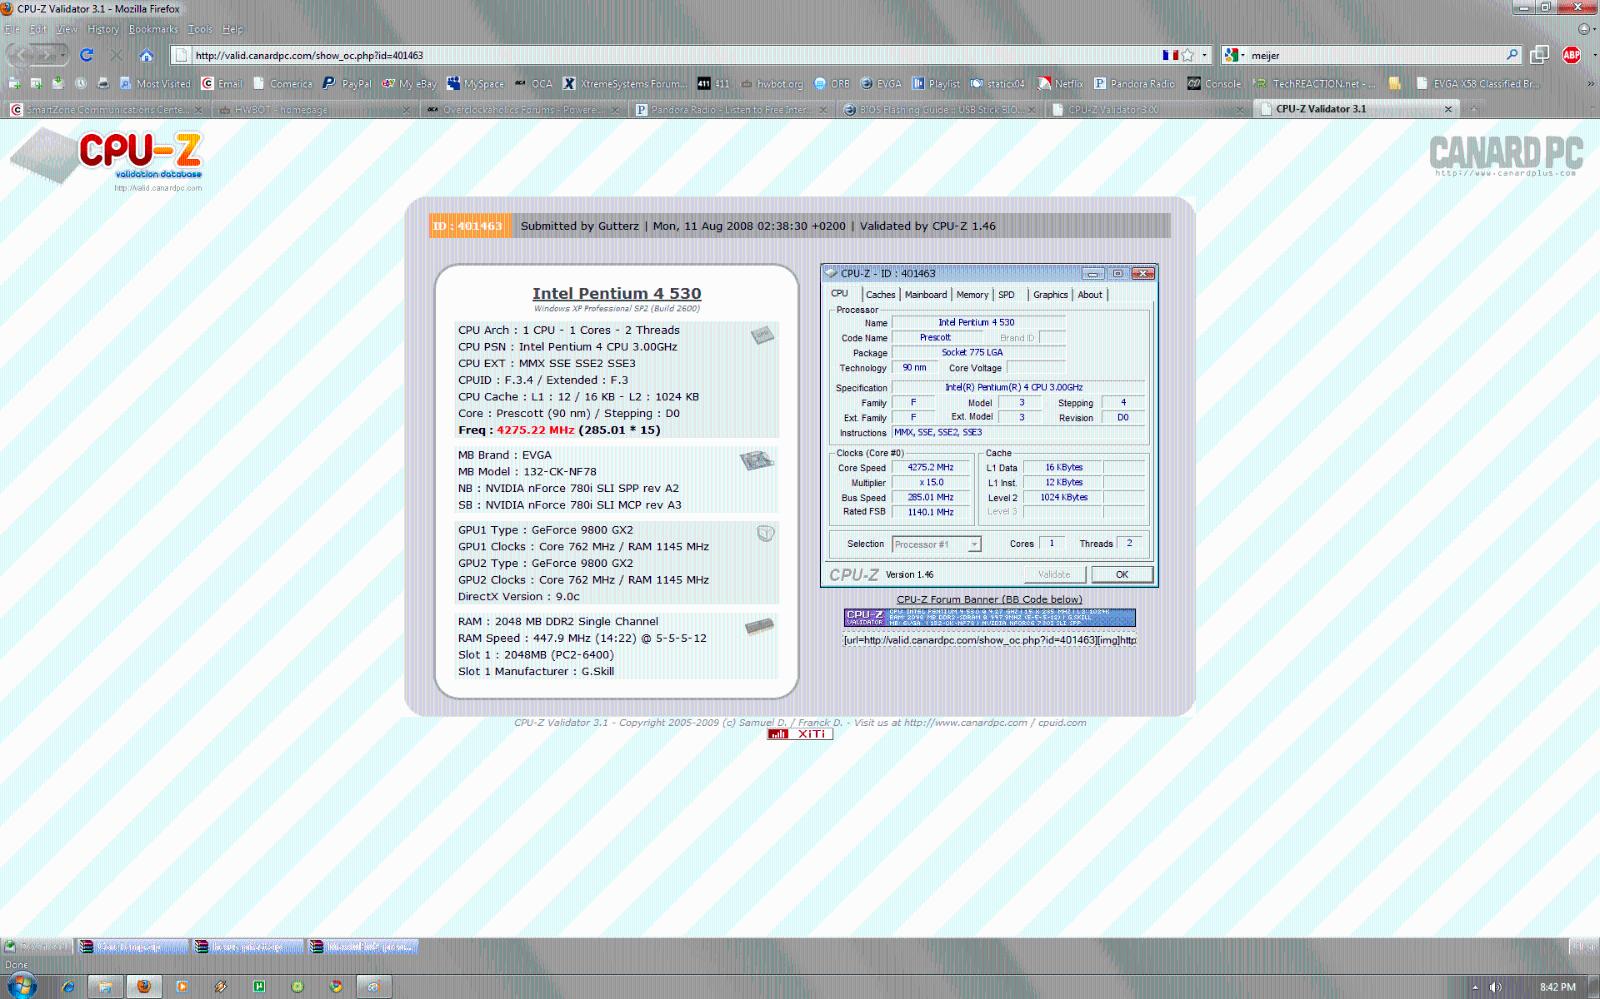The width and height of the screenshot is (1600, 999).
Task: Open the Adblock Plus ABP icon
Action: click(1572, 55)
